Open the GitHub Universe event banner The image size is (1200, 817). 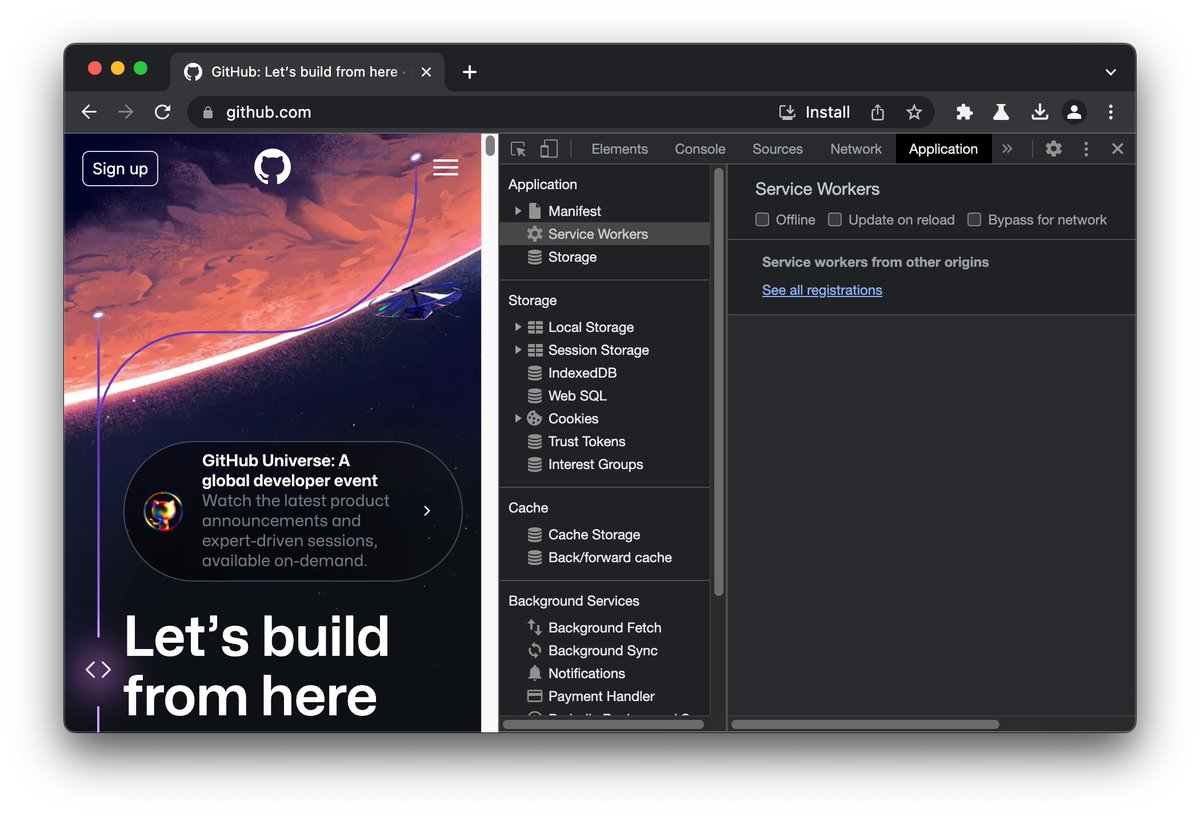pyautogui.click(x=293, y=511)
